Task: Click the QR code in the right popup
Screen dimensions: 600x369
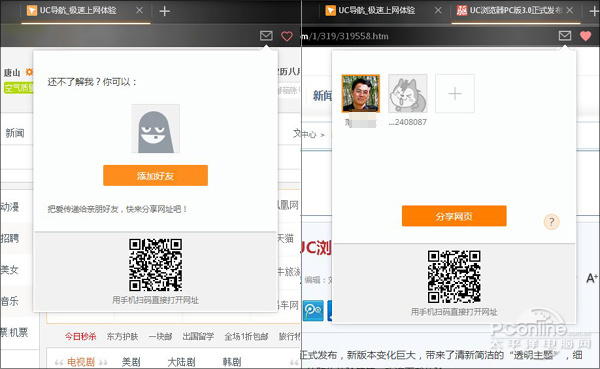Action: [454, 277]
